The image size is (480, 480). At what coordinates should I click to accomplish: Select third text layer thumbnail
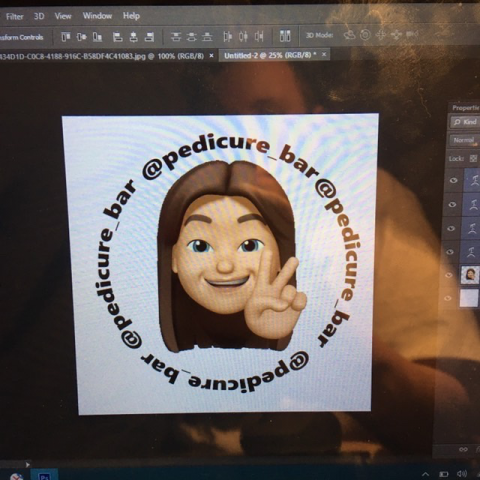(472, 229)
